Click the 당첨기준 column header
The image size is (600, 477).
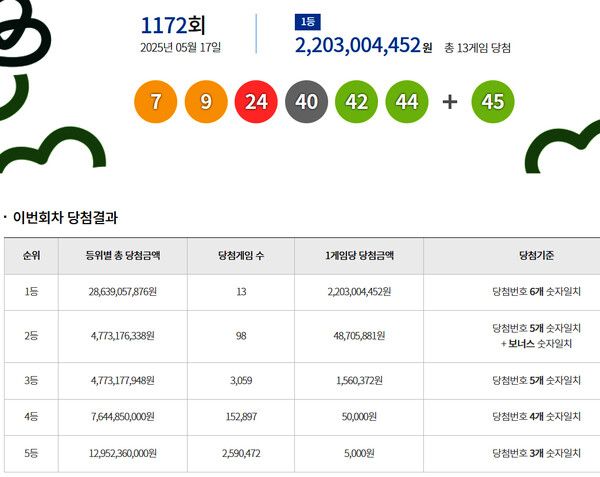click(536, 256)
